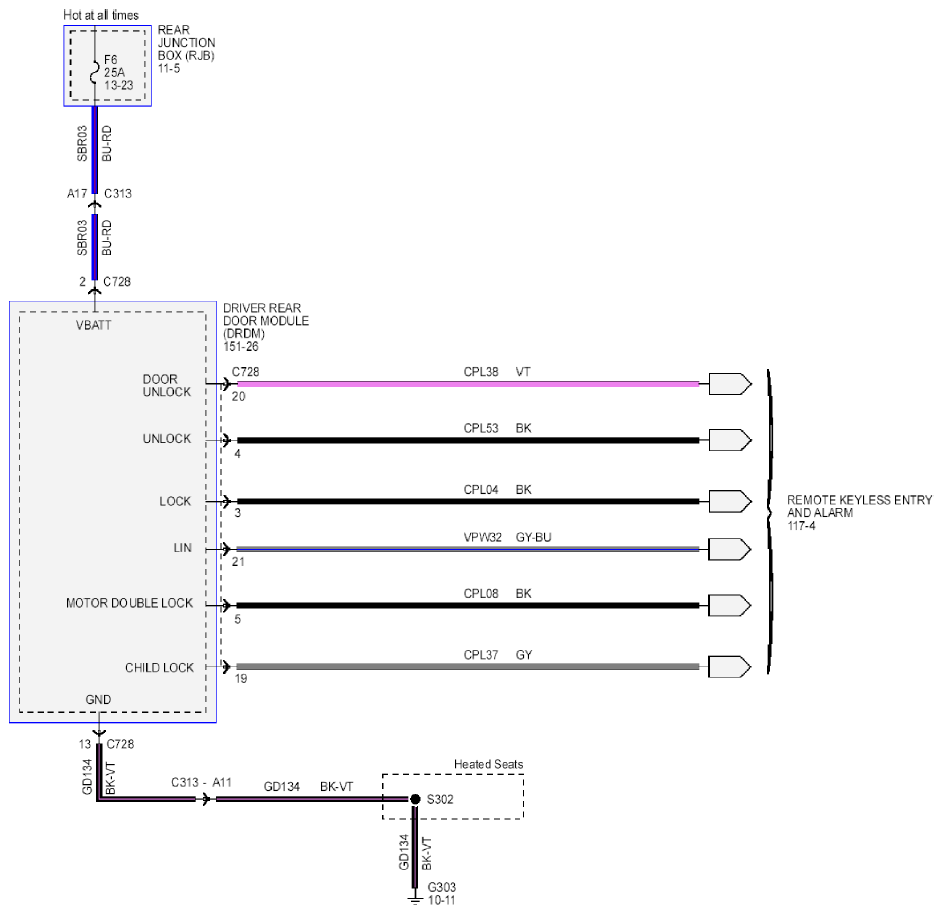Viewport: 943px width, 914px height.
Task: Click the violet CPL38 wire line
Action: tap(468, 384)
